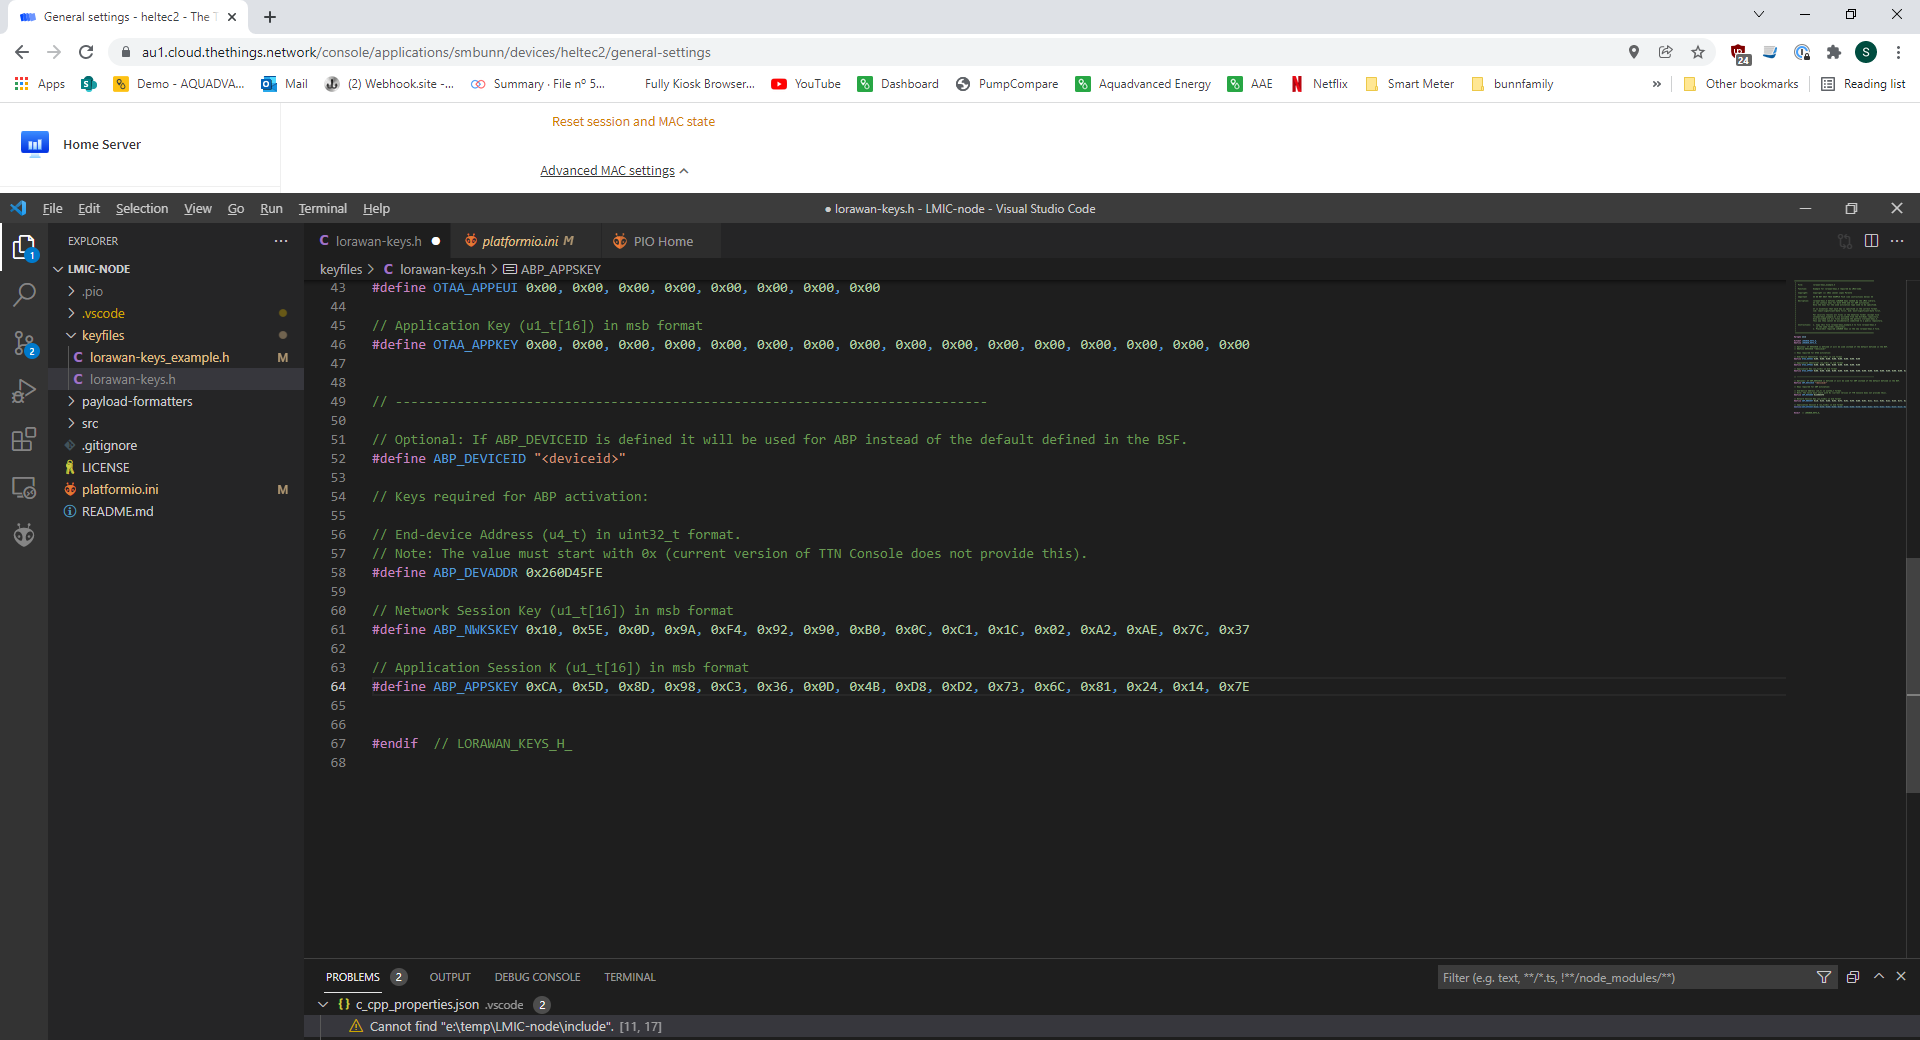Click the Chrome address bar URL
This screenshot has height=1040, width=1920.
(426, 52)
